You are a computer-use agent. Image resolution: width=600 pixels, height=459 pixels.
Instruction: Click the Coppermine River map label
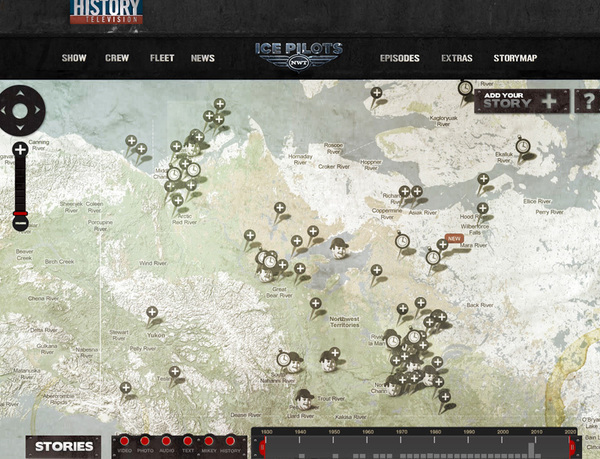[387, 214]
